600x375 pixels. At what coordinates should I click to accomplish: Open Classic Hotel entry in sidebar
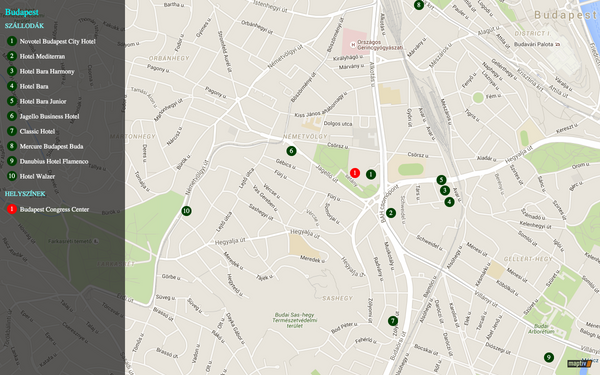(x=37, y=131)
